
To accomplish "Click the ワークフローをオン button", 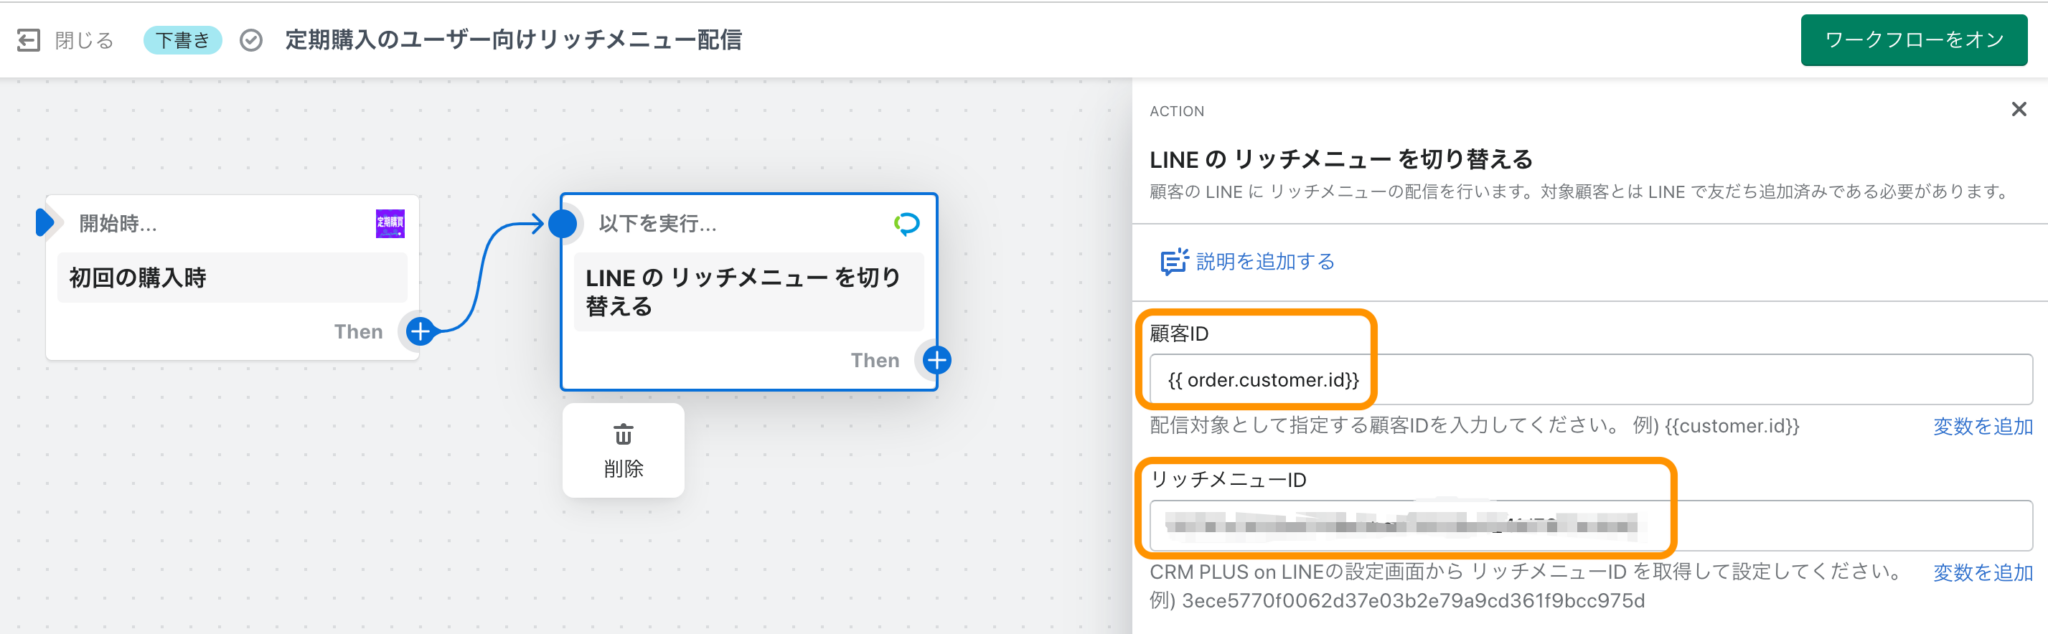I will (1914, 40).
